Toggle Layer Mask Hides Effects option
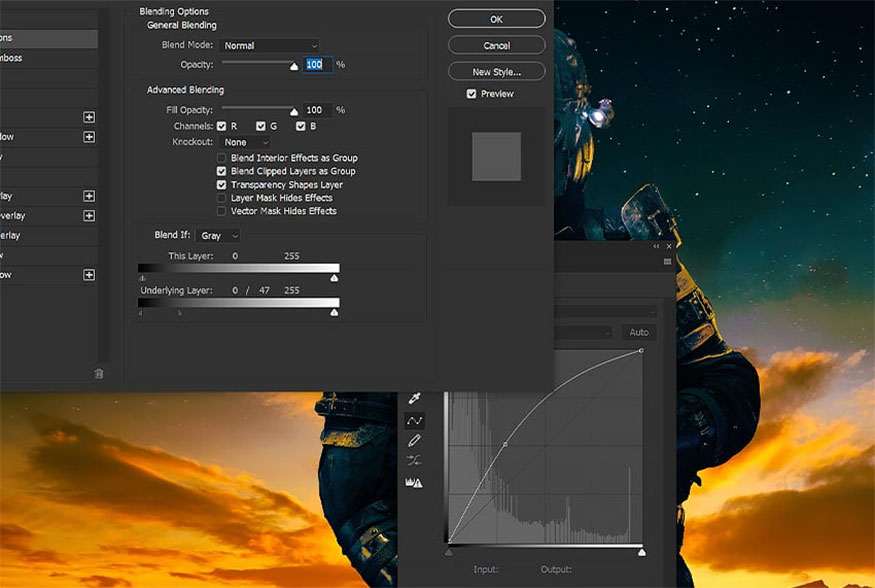The width and height of the screenshot is (875, 588). click(222, 198)
